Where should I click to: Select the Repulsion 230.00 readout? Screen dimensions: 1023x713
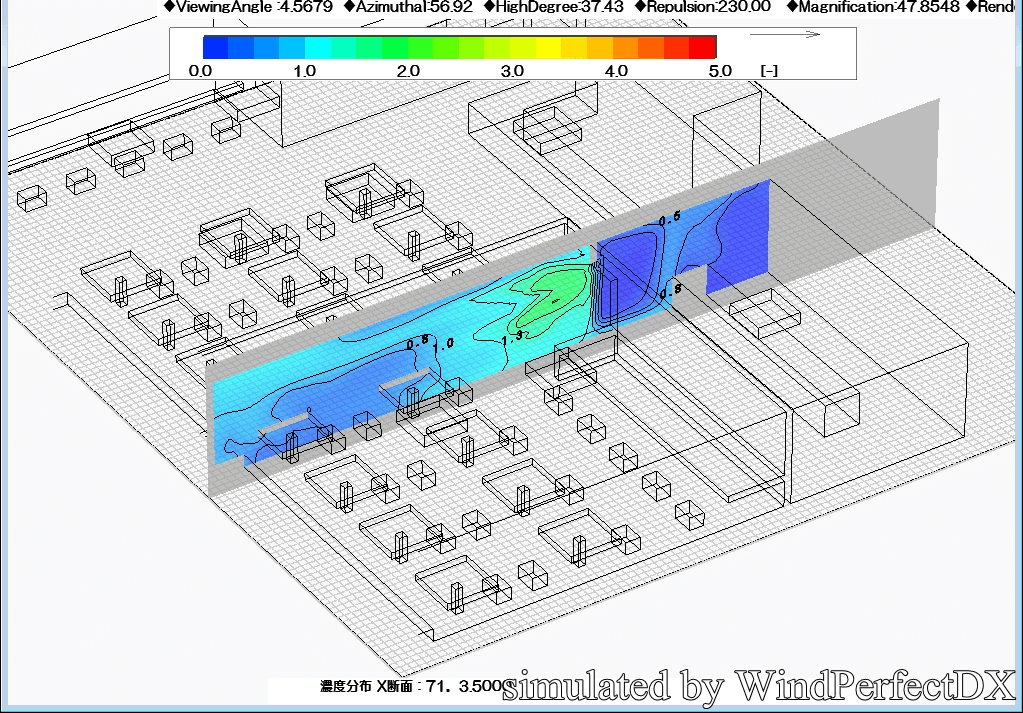point(703,6)
